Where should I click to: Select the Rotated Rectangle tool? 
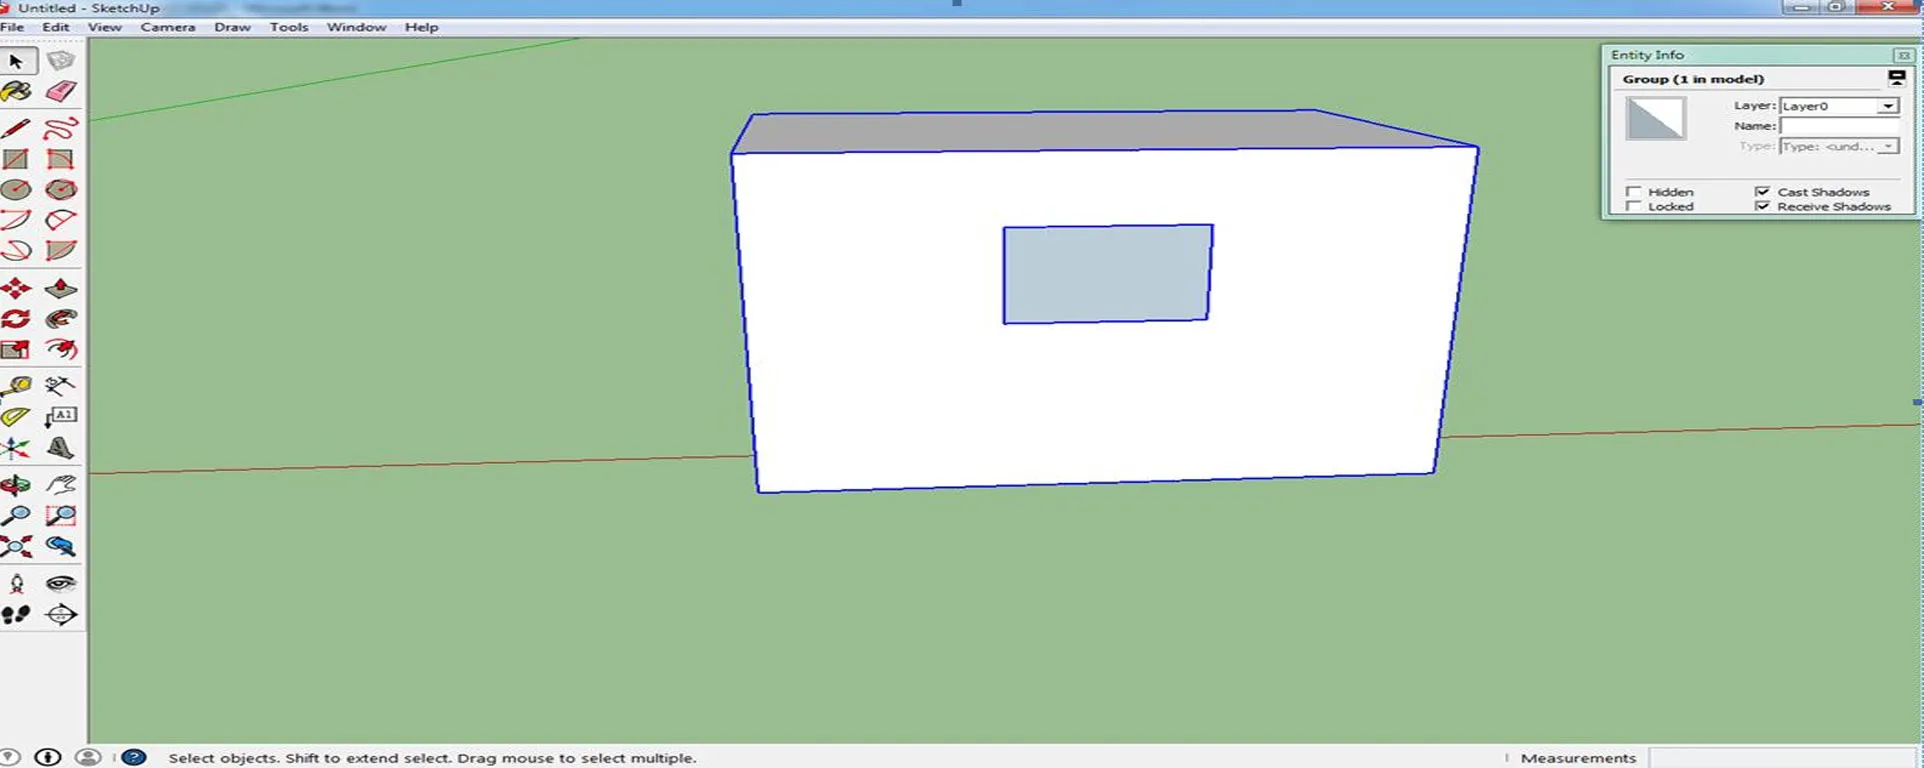pyautogui.click(x=61, y=159)
